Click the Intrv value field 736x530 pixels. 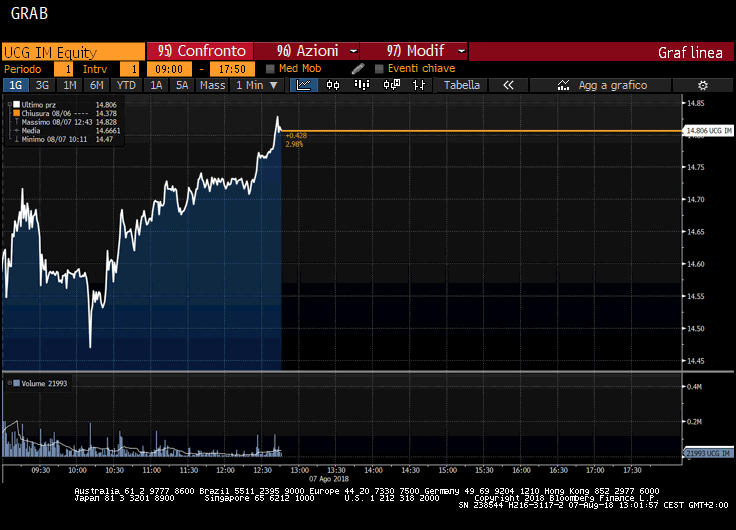point(130,69)
